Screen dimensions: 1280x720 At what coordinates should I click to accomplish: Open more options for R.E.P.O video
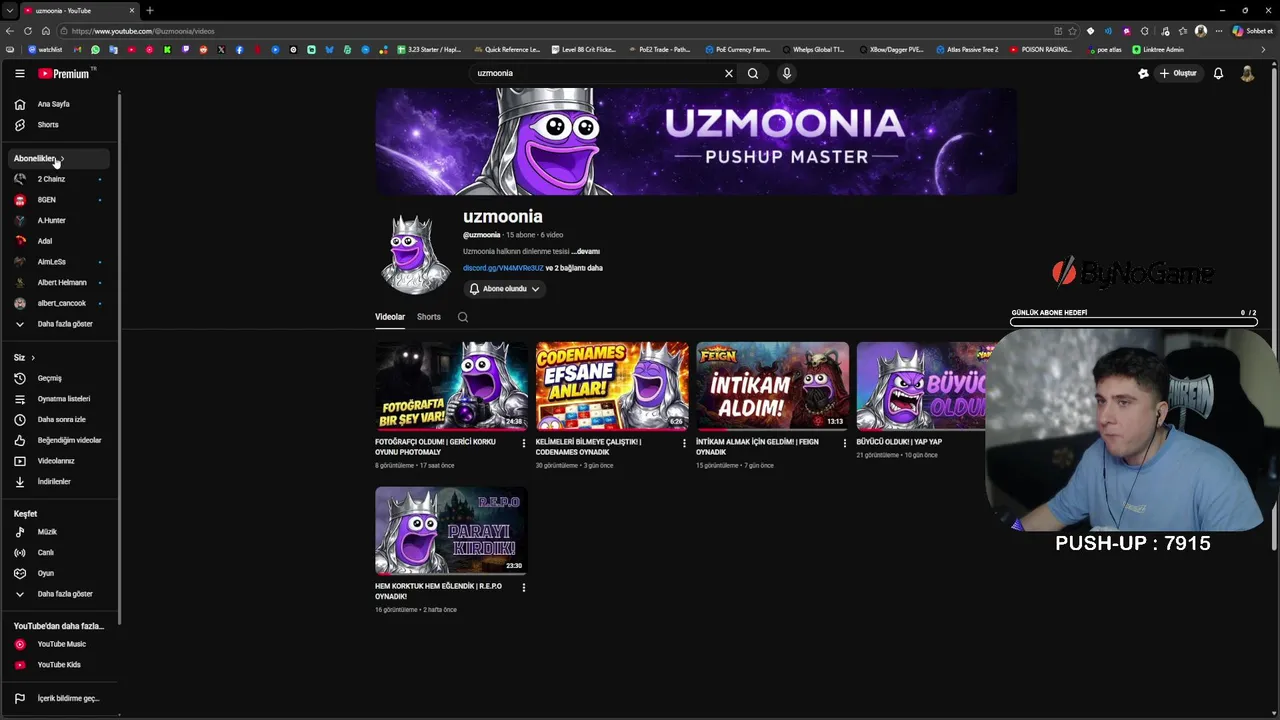tap(523, 587)
